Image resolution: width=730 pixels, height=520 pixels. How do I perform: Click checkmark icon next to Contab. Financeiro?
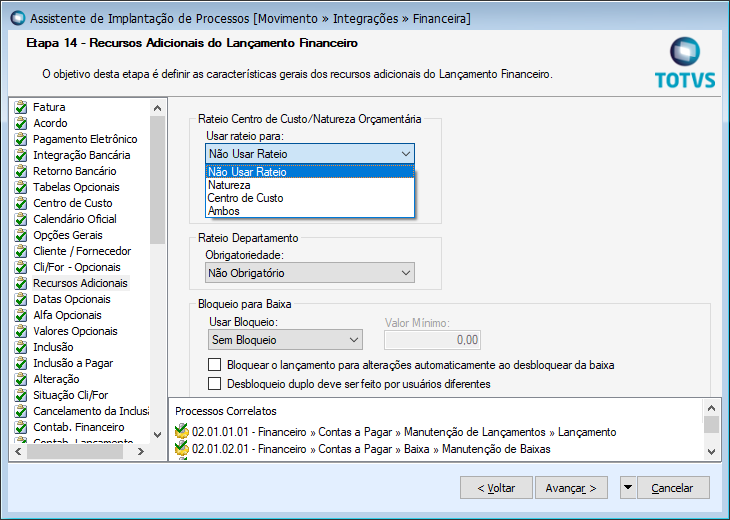20,427
